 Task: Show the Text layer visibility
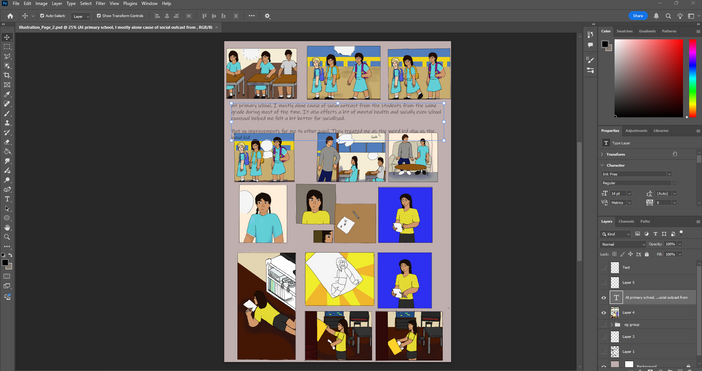(604, 268)
